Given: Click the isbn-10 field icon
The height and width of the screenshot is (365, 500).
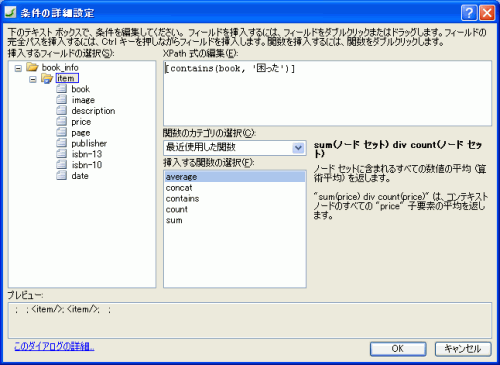Looking at the screenshot, I should click(x=62, y=164).
